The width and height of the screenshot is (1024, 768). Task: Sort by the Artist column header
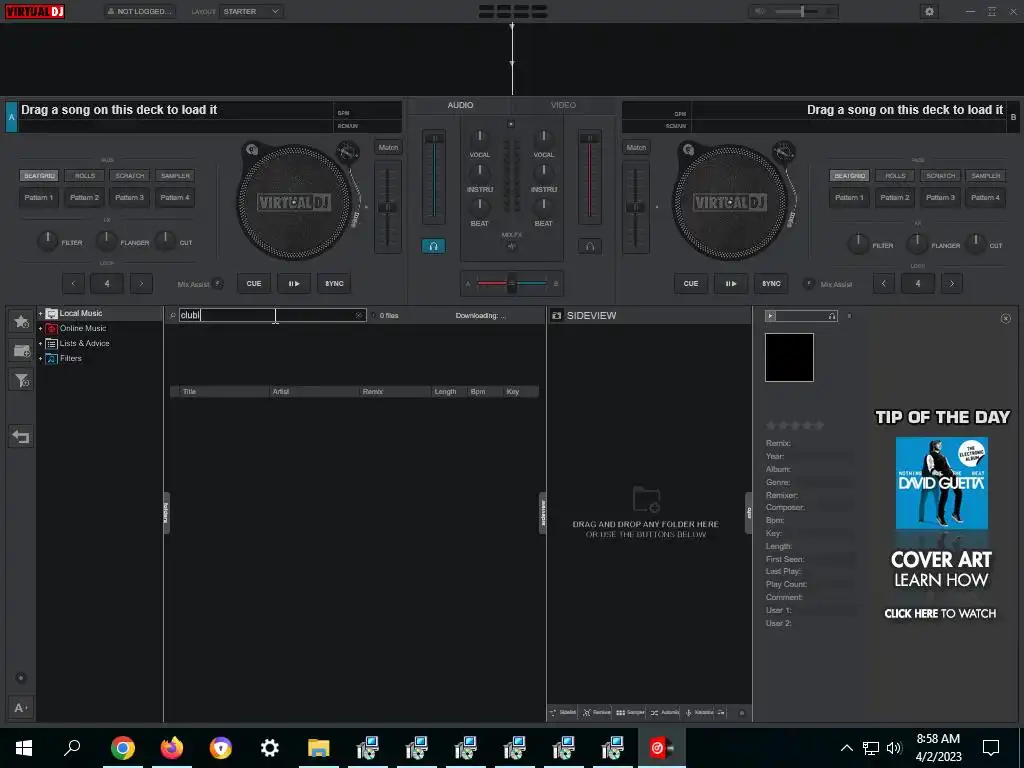(314, 392)
